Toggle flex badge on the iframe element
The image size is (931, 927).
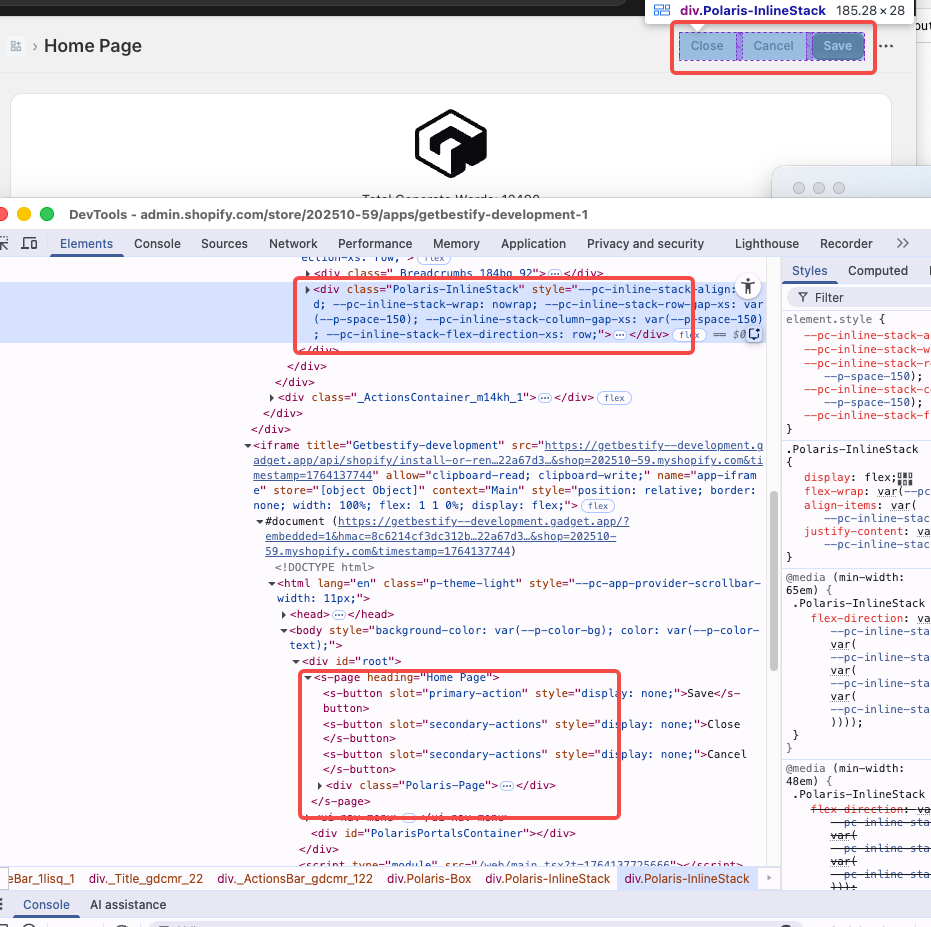598,506
